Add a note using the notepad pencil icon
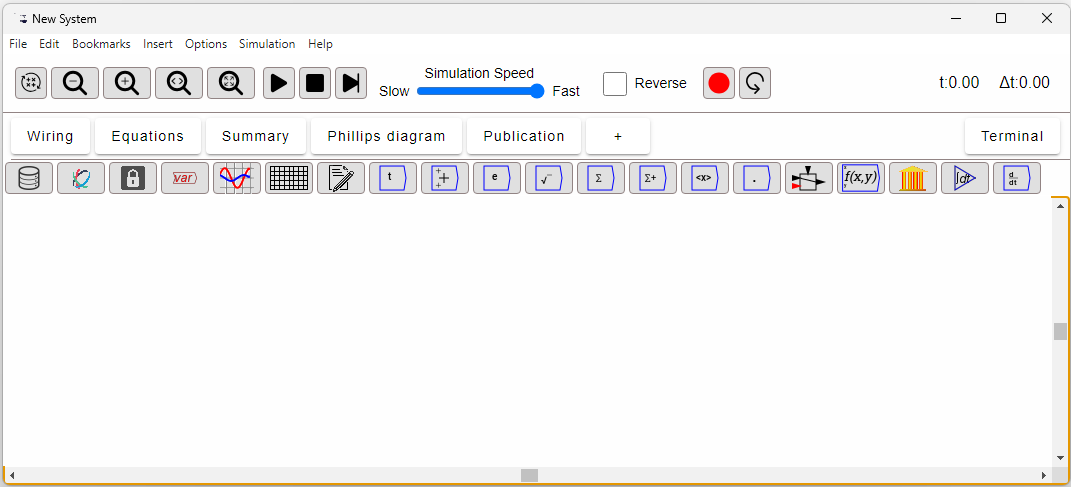Image resolution: width=1071 pixels, height=487 pixels. [x=341, y=178]
